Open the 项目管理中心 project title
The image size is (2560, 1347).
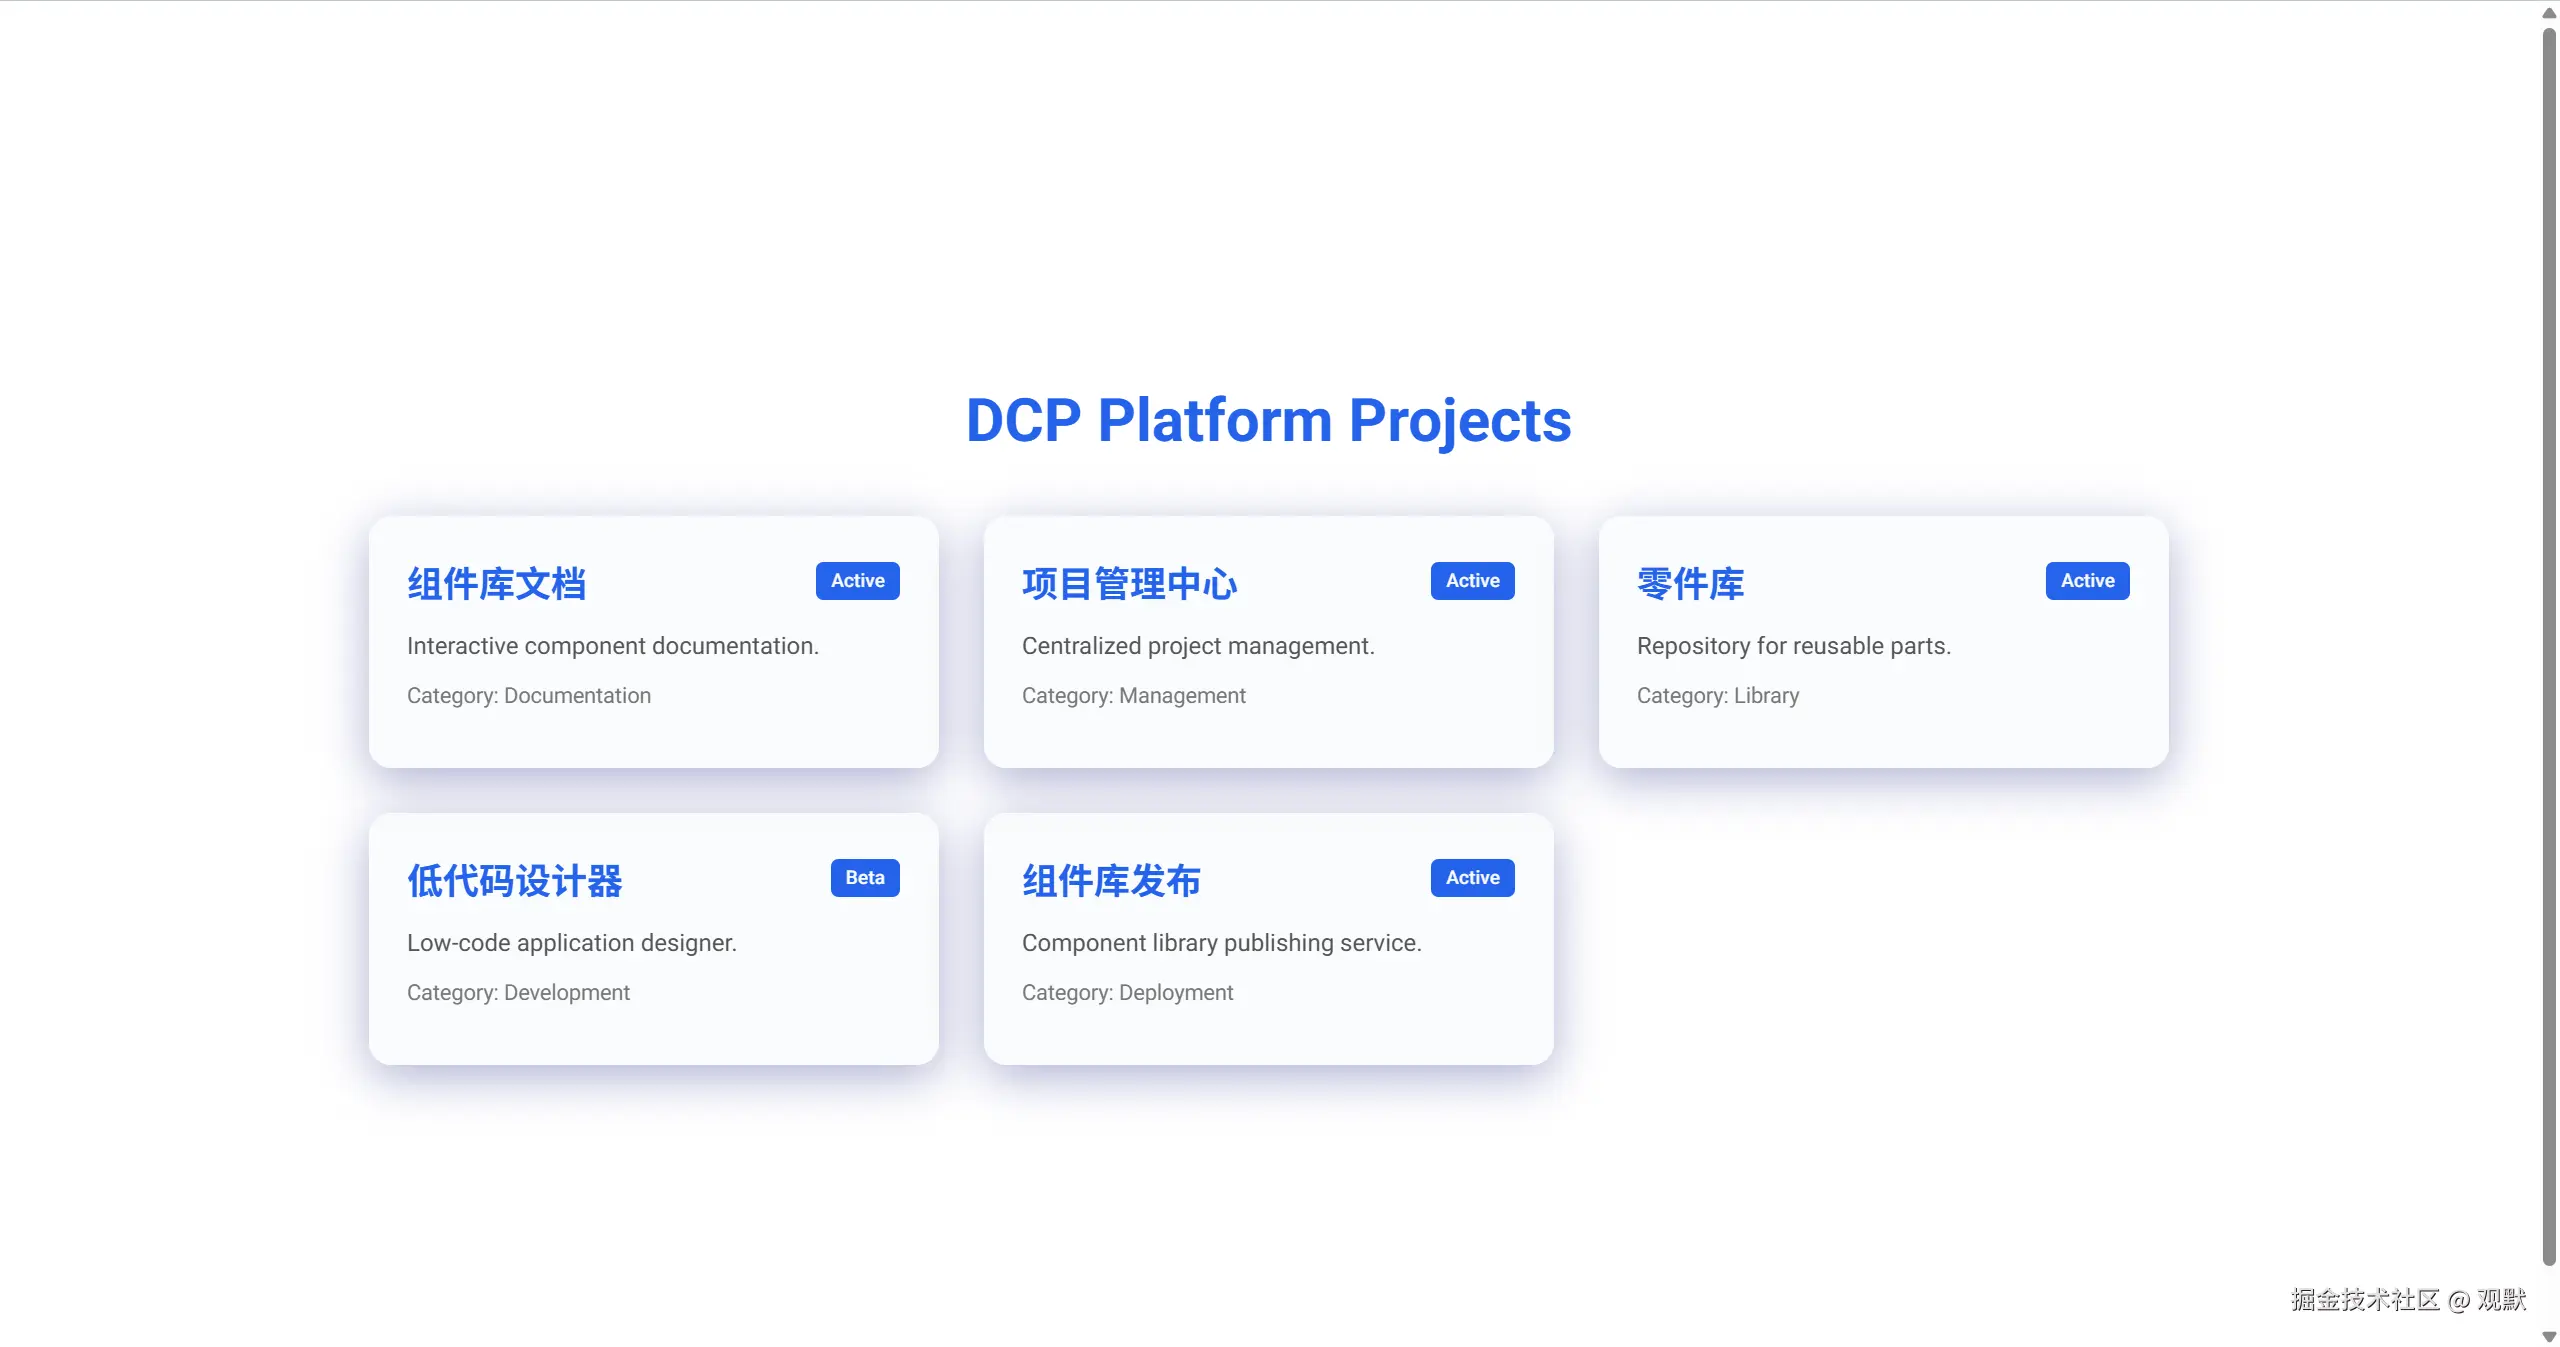click(x=1129, y=584)
